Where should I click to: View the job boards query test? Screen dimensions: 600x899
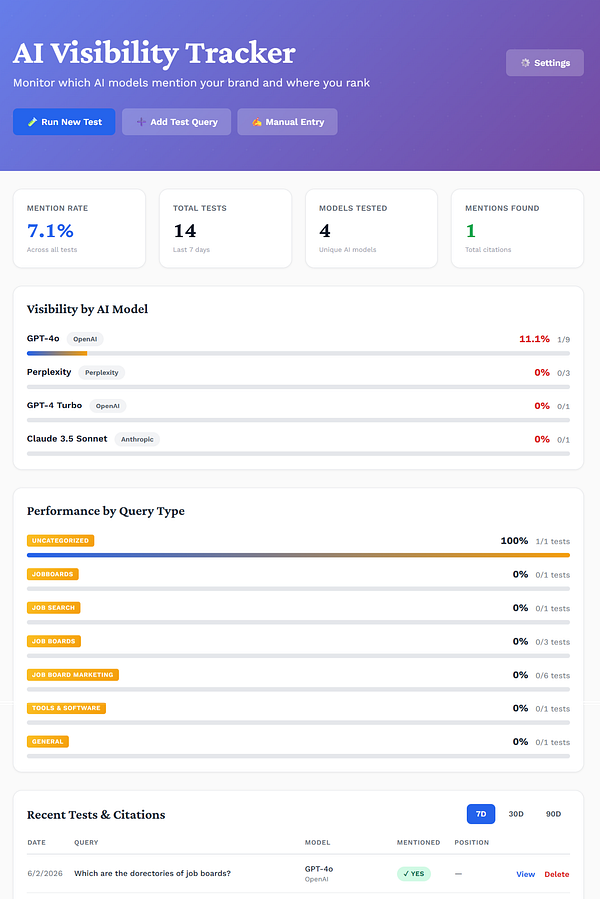[525, 874]
